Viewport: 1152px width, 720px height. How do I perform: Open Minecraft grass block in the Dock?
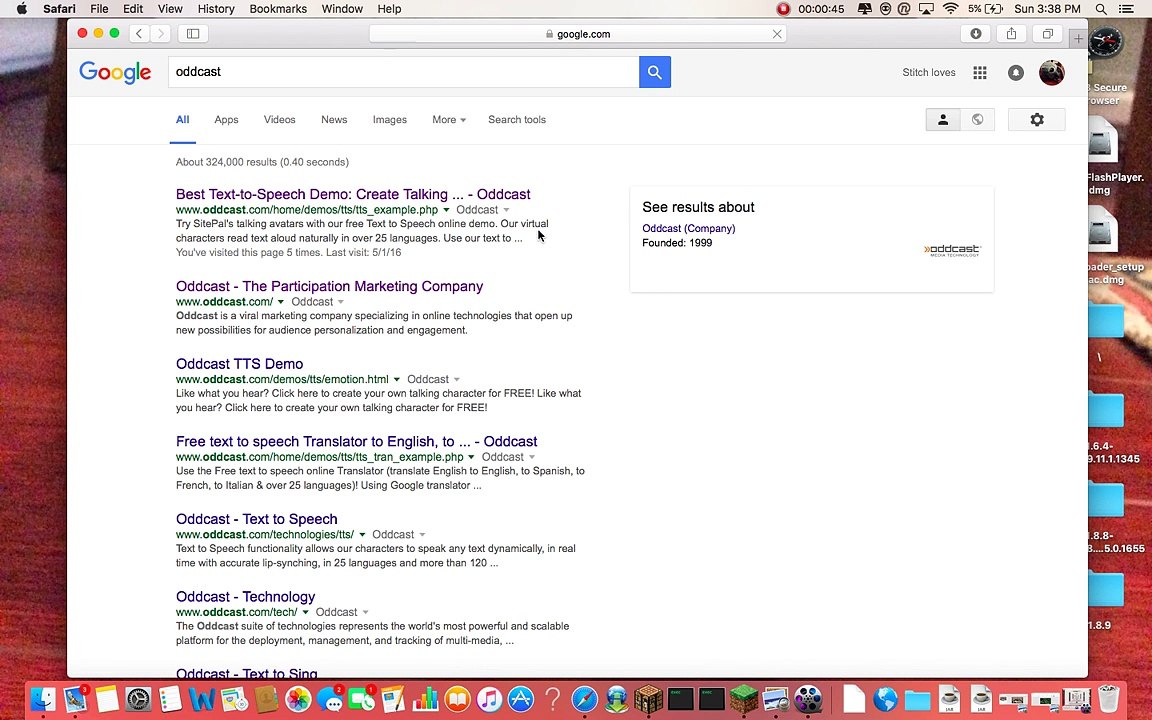(x=744, y=699)
